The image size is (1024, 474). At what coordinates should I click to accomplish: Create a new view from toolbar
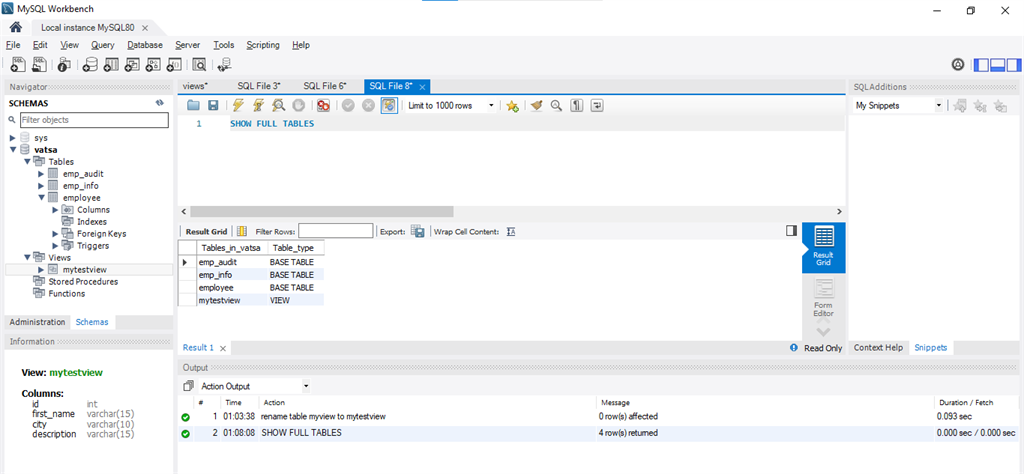[132, 64]
